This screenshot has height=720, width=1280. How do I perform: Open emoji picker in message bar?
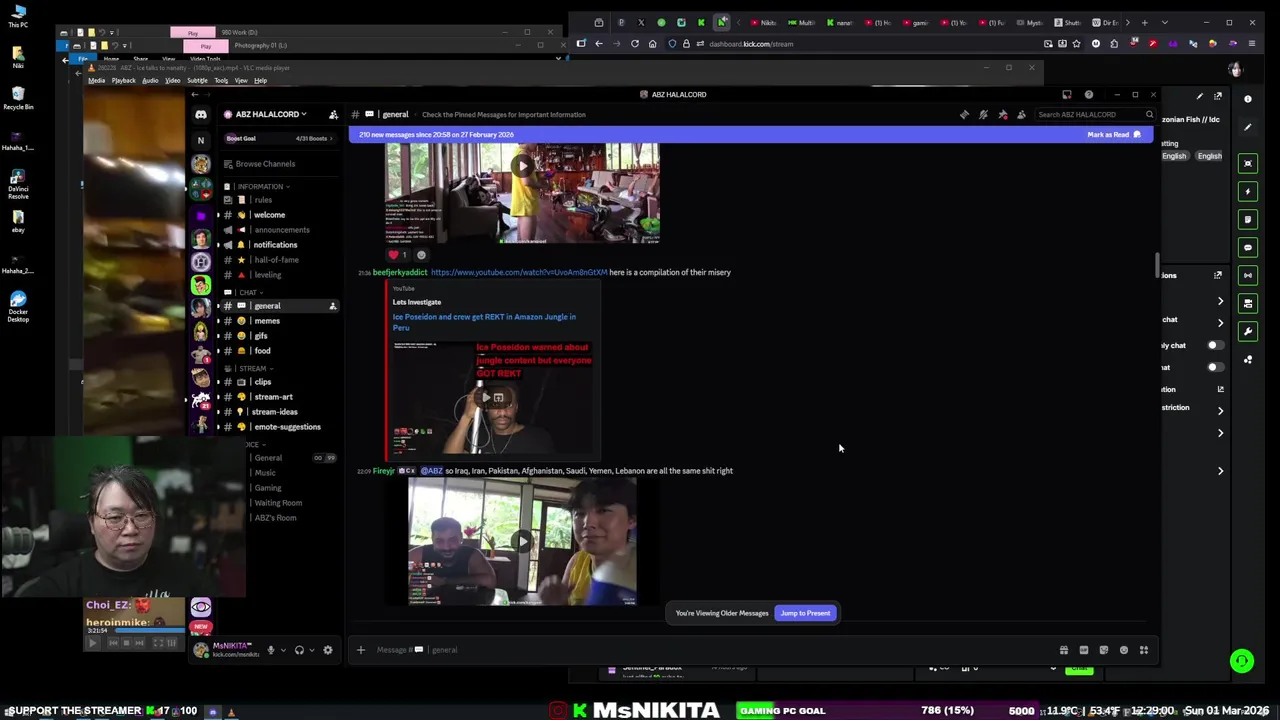tap(1124, 650)
